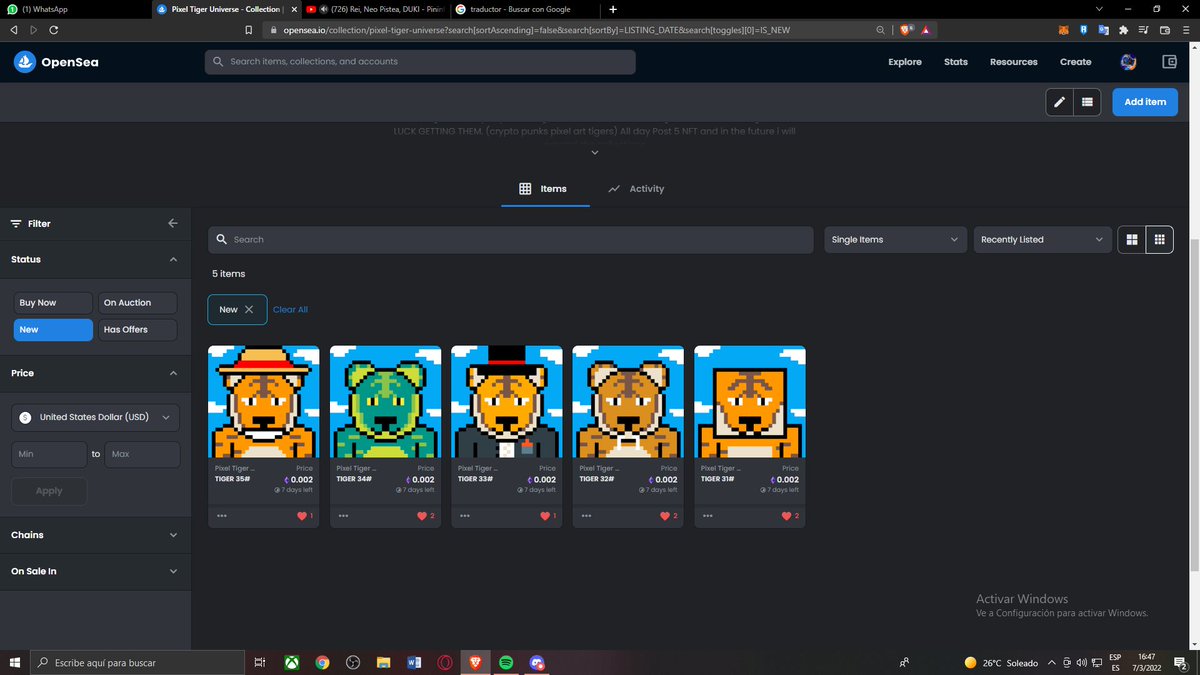Open the TIGER 35# thumbnail
This screenshot has width=1200, height=675.
264,402
